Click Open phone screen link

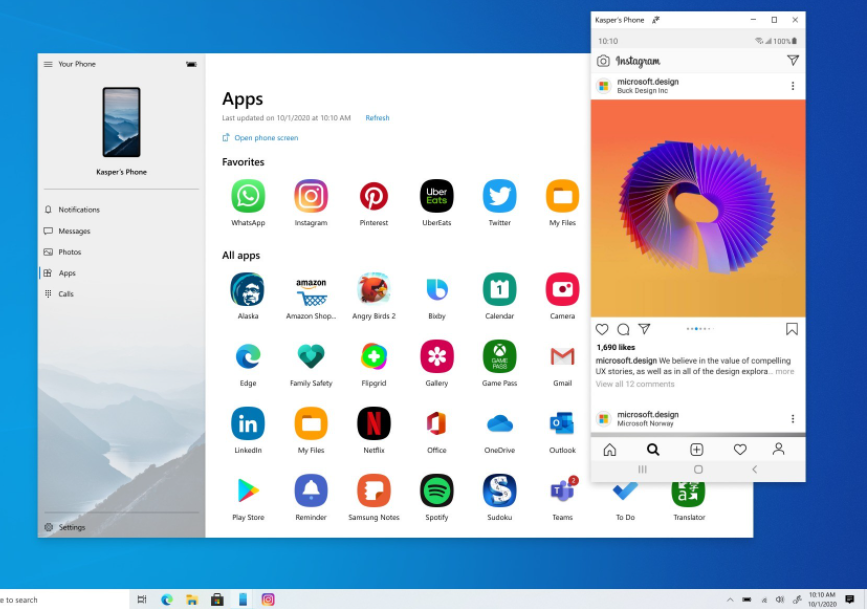[x=260, y=138]
